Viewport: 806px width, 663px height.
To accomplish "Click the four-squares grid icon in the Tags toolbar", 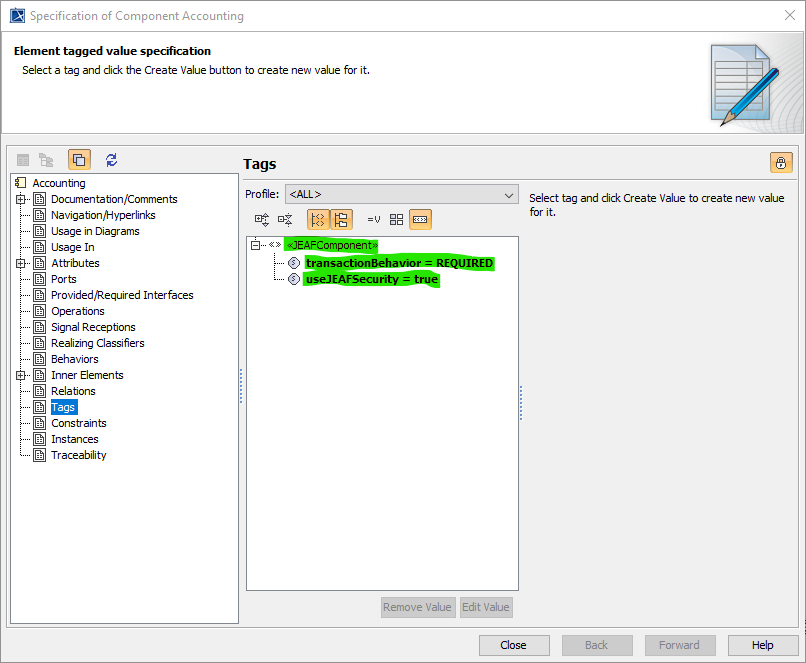I will tap(396, 220).
